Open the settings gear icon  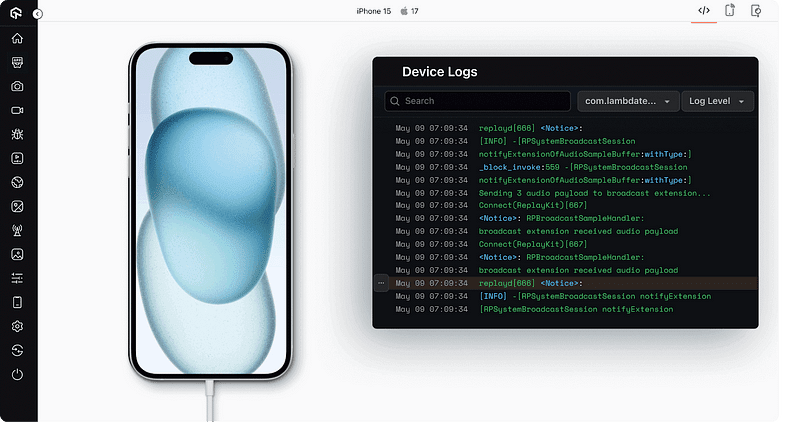point(17,326)
